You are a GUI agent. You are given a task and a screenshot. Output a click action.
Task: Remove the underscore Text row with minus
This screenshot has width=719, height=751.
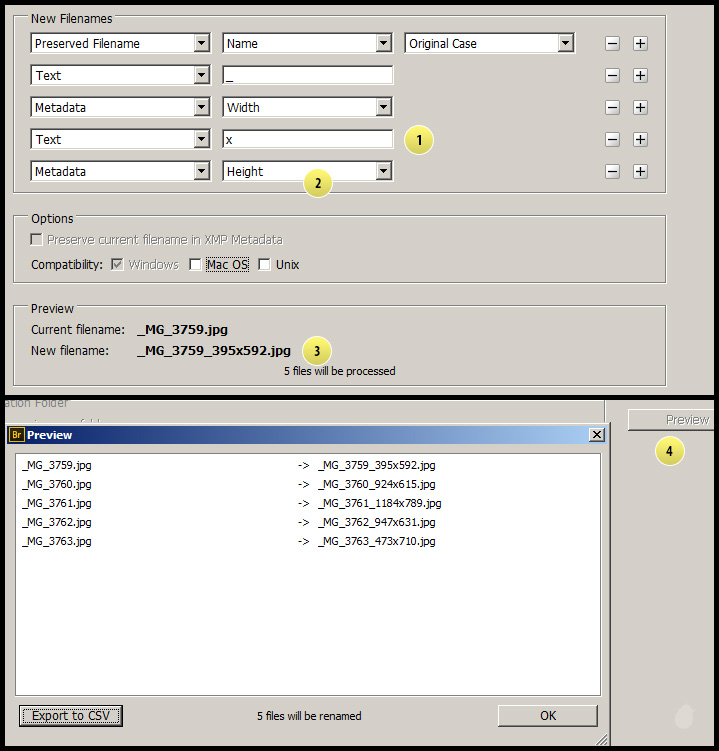[612, 76]
